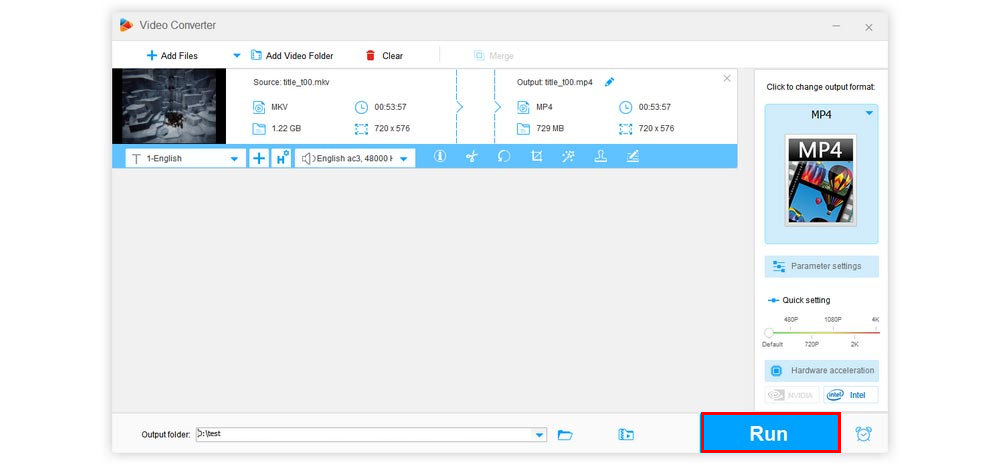This screenshot has height=465, width=1000.
Task: Click the MP4 format profile image
Action: coord(821,180)
